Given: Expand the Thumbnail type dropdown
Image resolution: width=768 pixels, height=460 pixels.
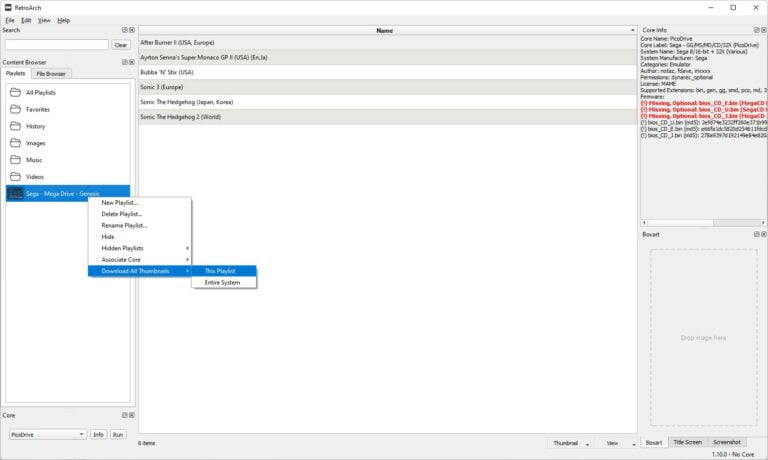Looking at the screenshot, I should (570, 443).
